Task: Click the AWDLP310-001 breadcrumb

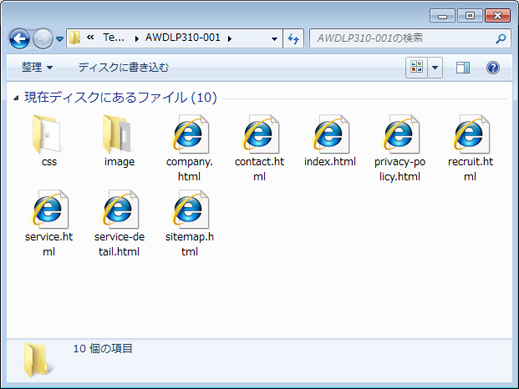Action: 183,38
